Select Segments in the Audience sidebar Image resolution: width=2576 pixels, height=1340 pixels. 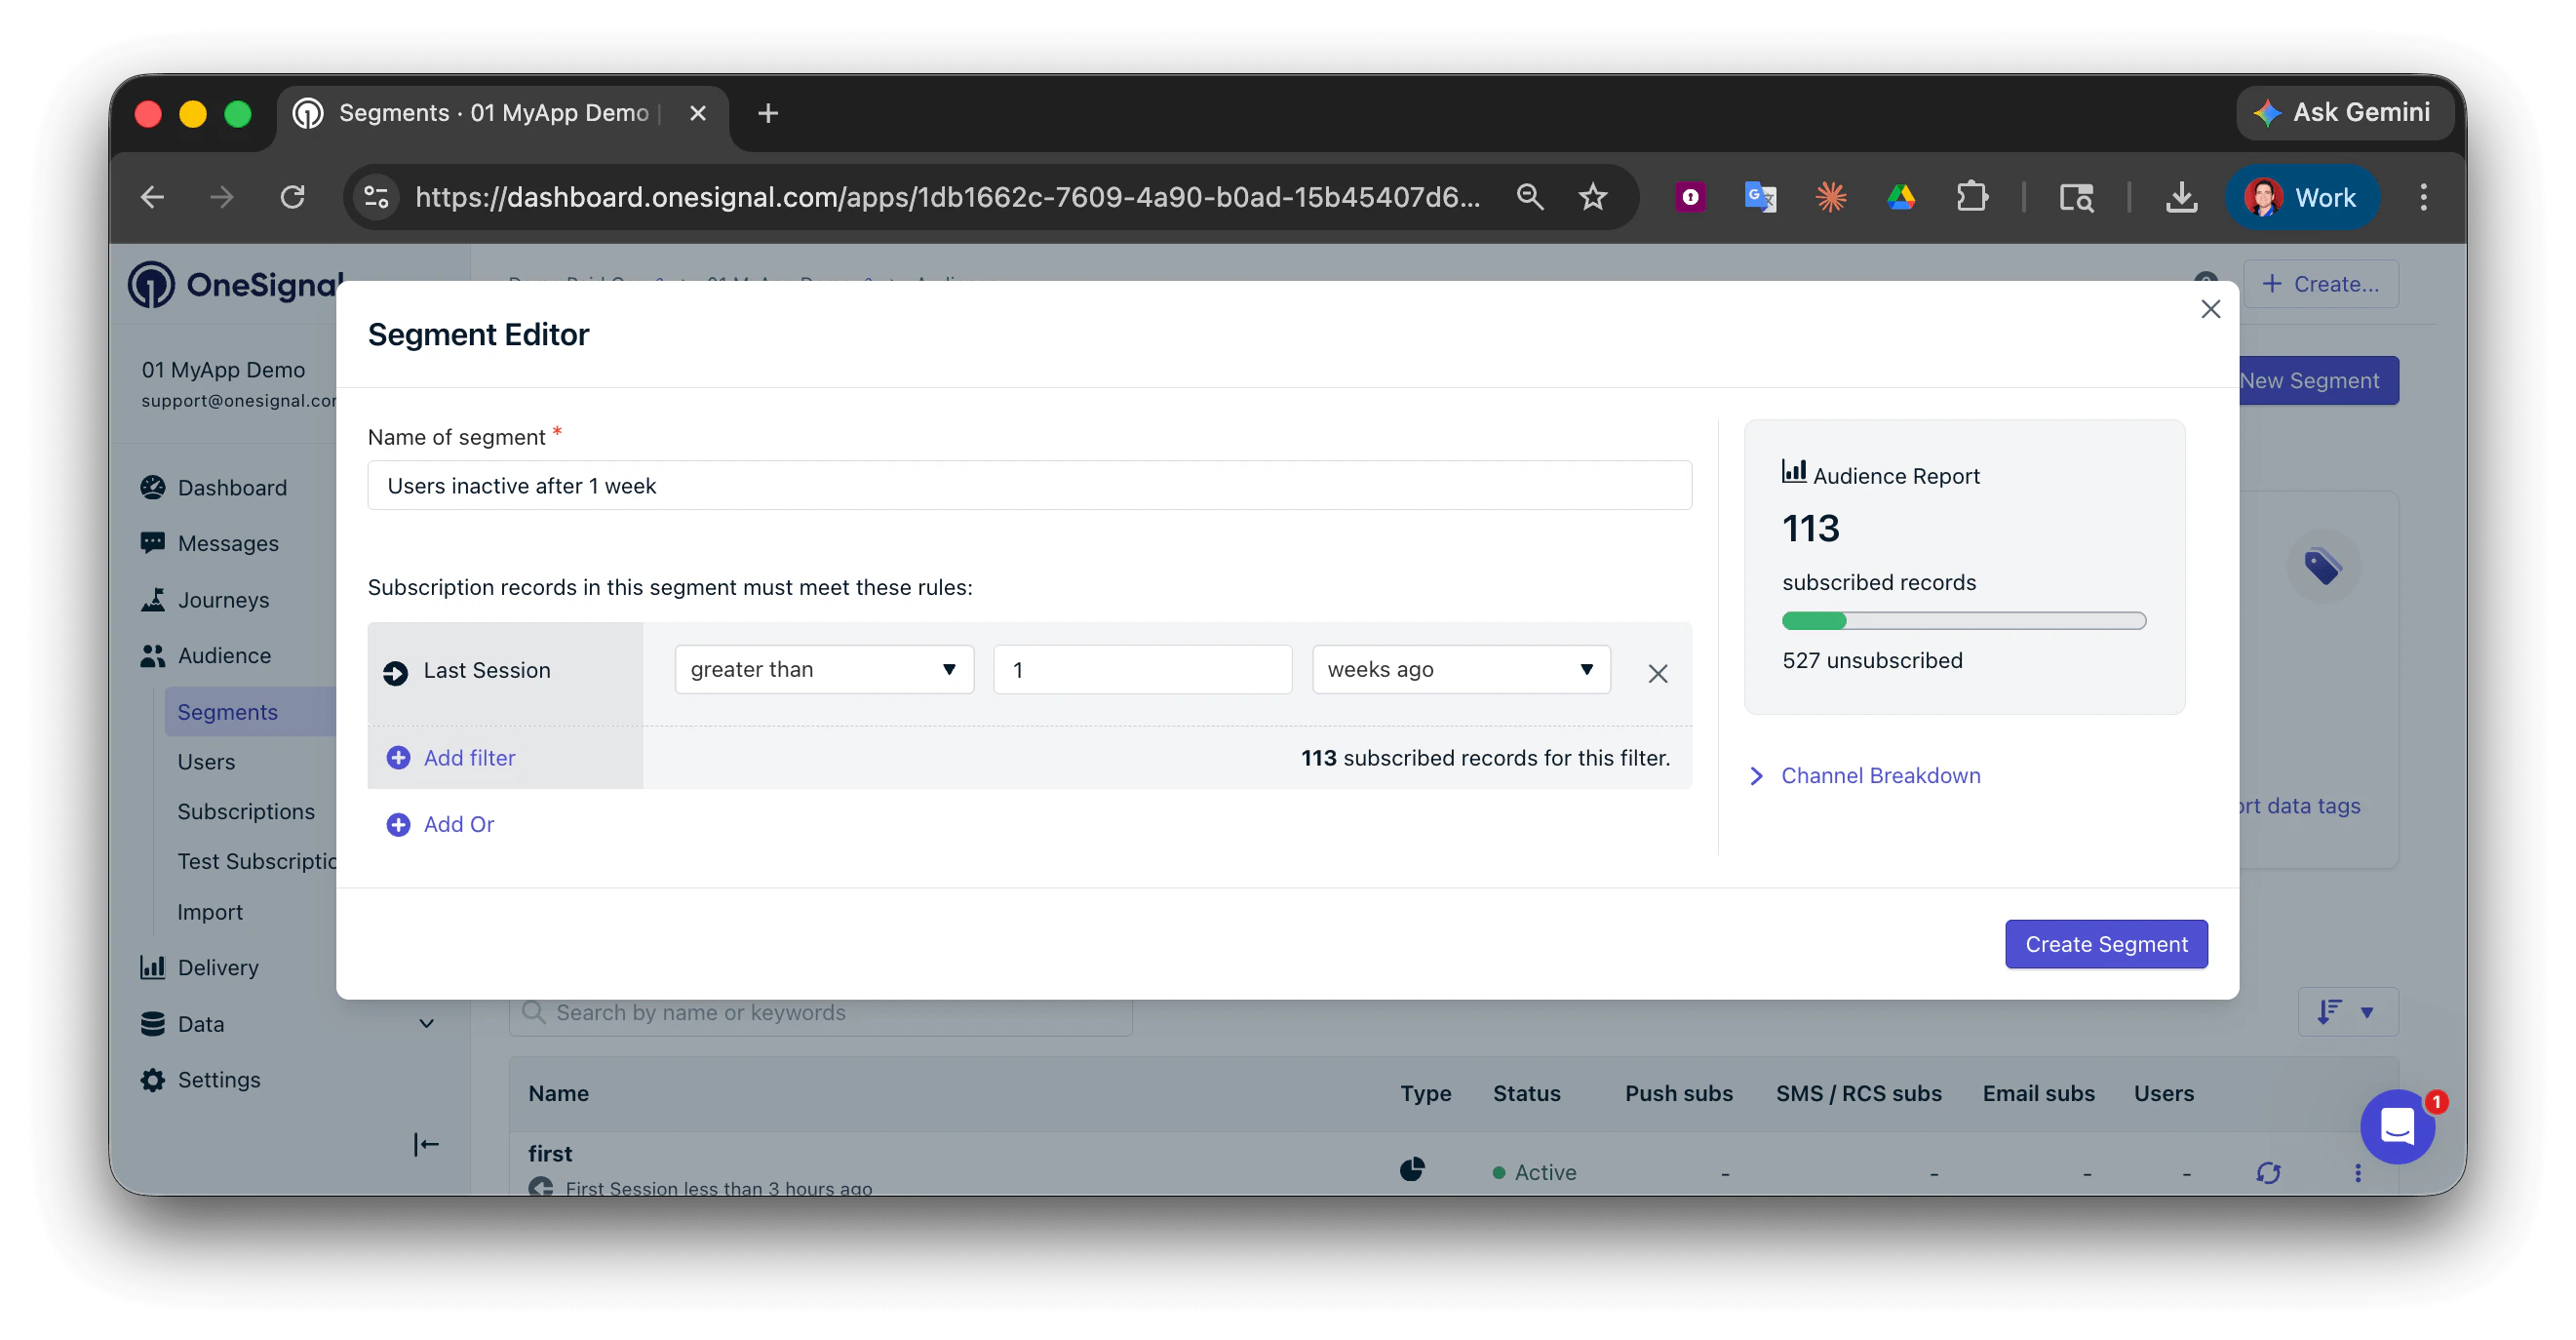tap(227, 711)
